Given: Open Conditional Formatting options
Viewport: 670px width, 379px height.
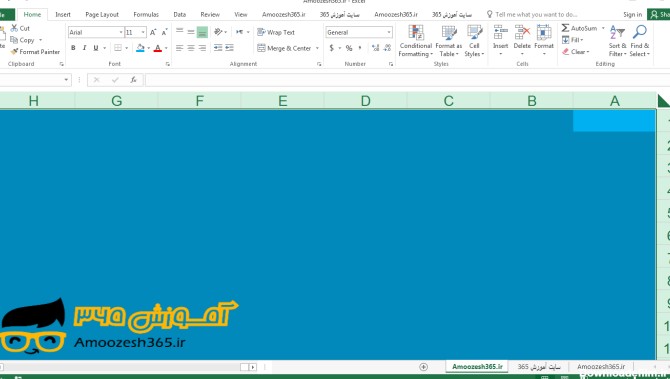Looking at the screenshot, I should point(416,41).
